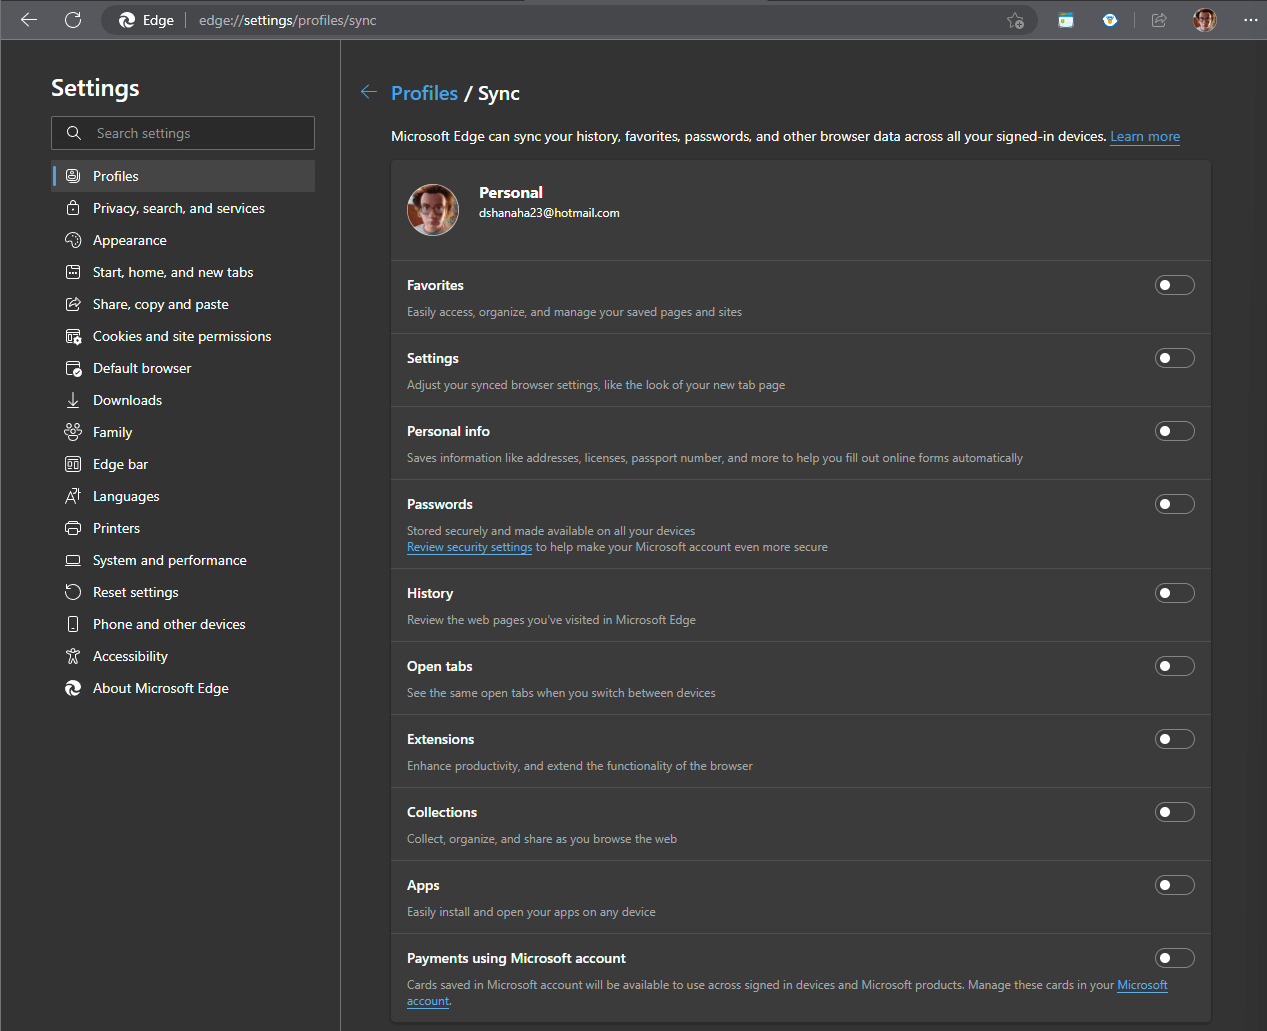
Task: Click the search magnifier icon in settings
Action: coord(74,133)
